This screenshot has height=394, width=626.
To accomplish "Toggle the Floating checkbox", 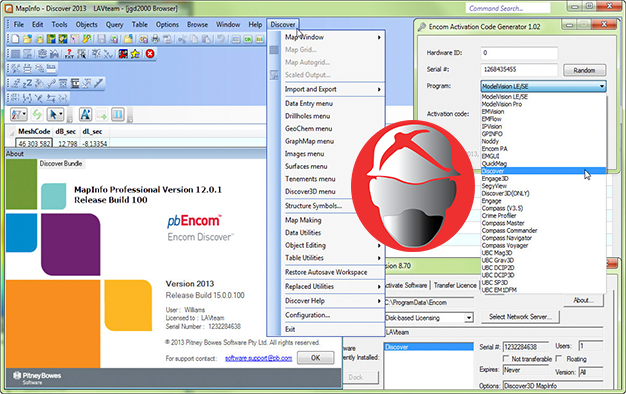I will pos(559,358).
